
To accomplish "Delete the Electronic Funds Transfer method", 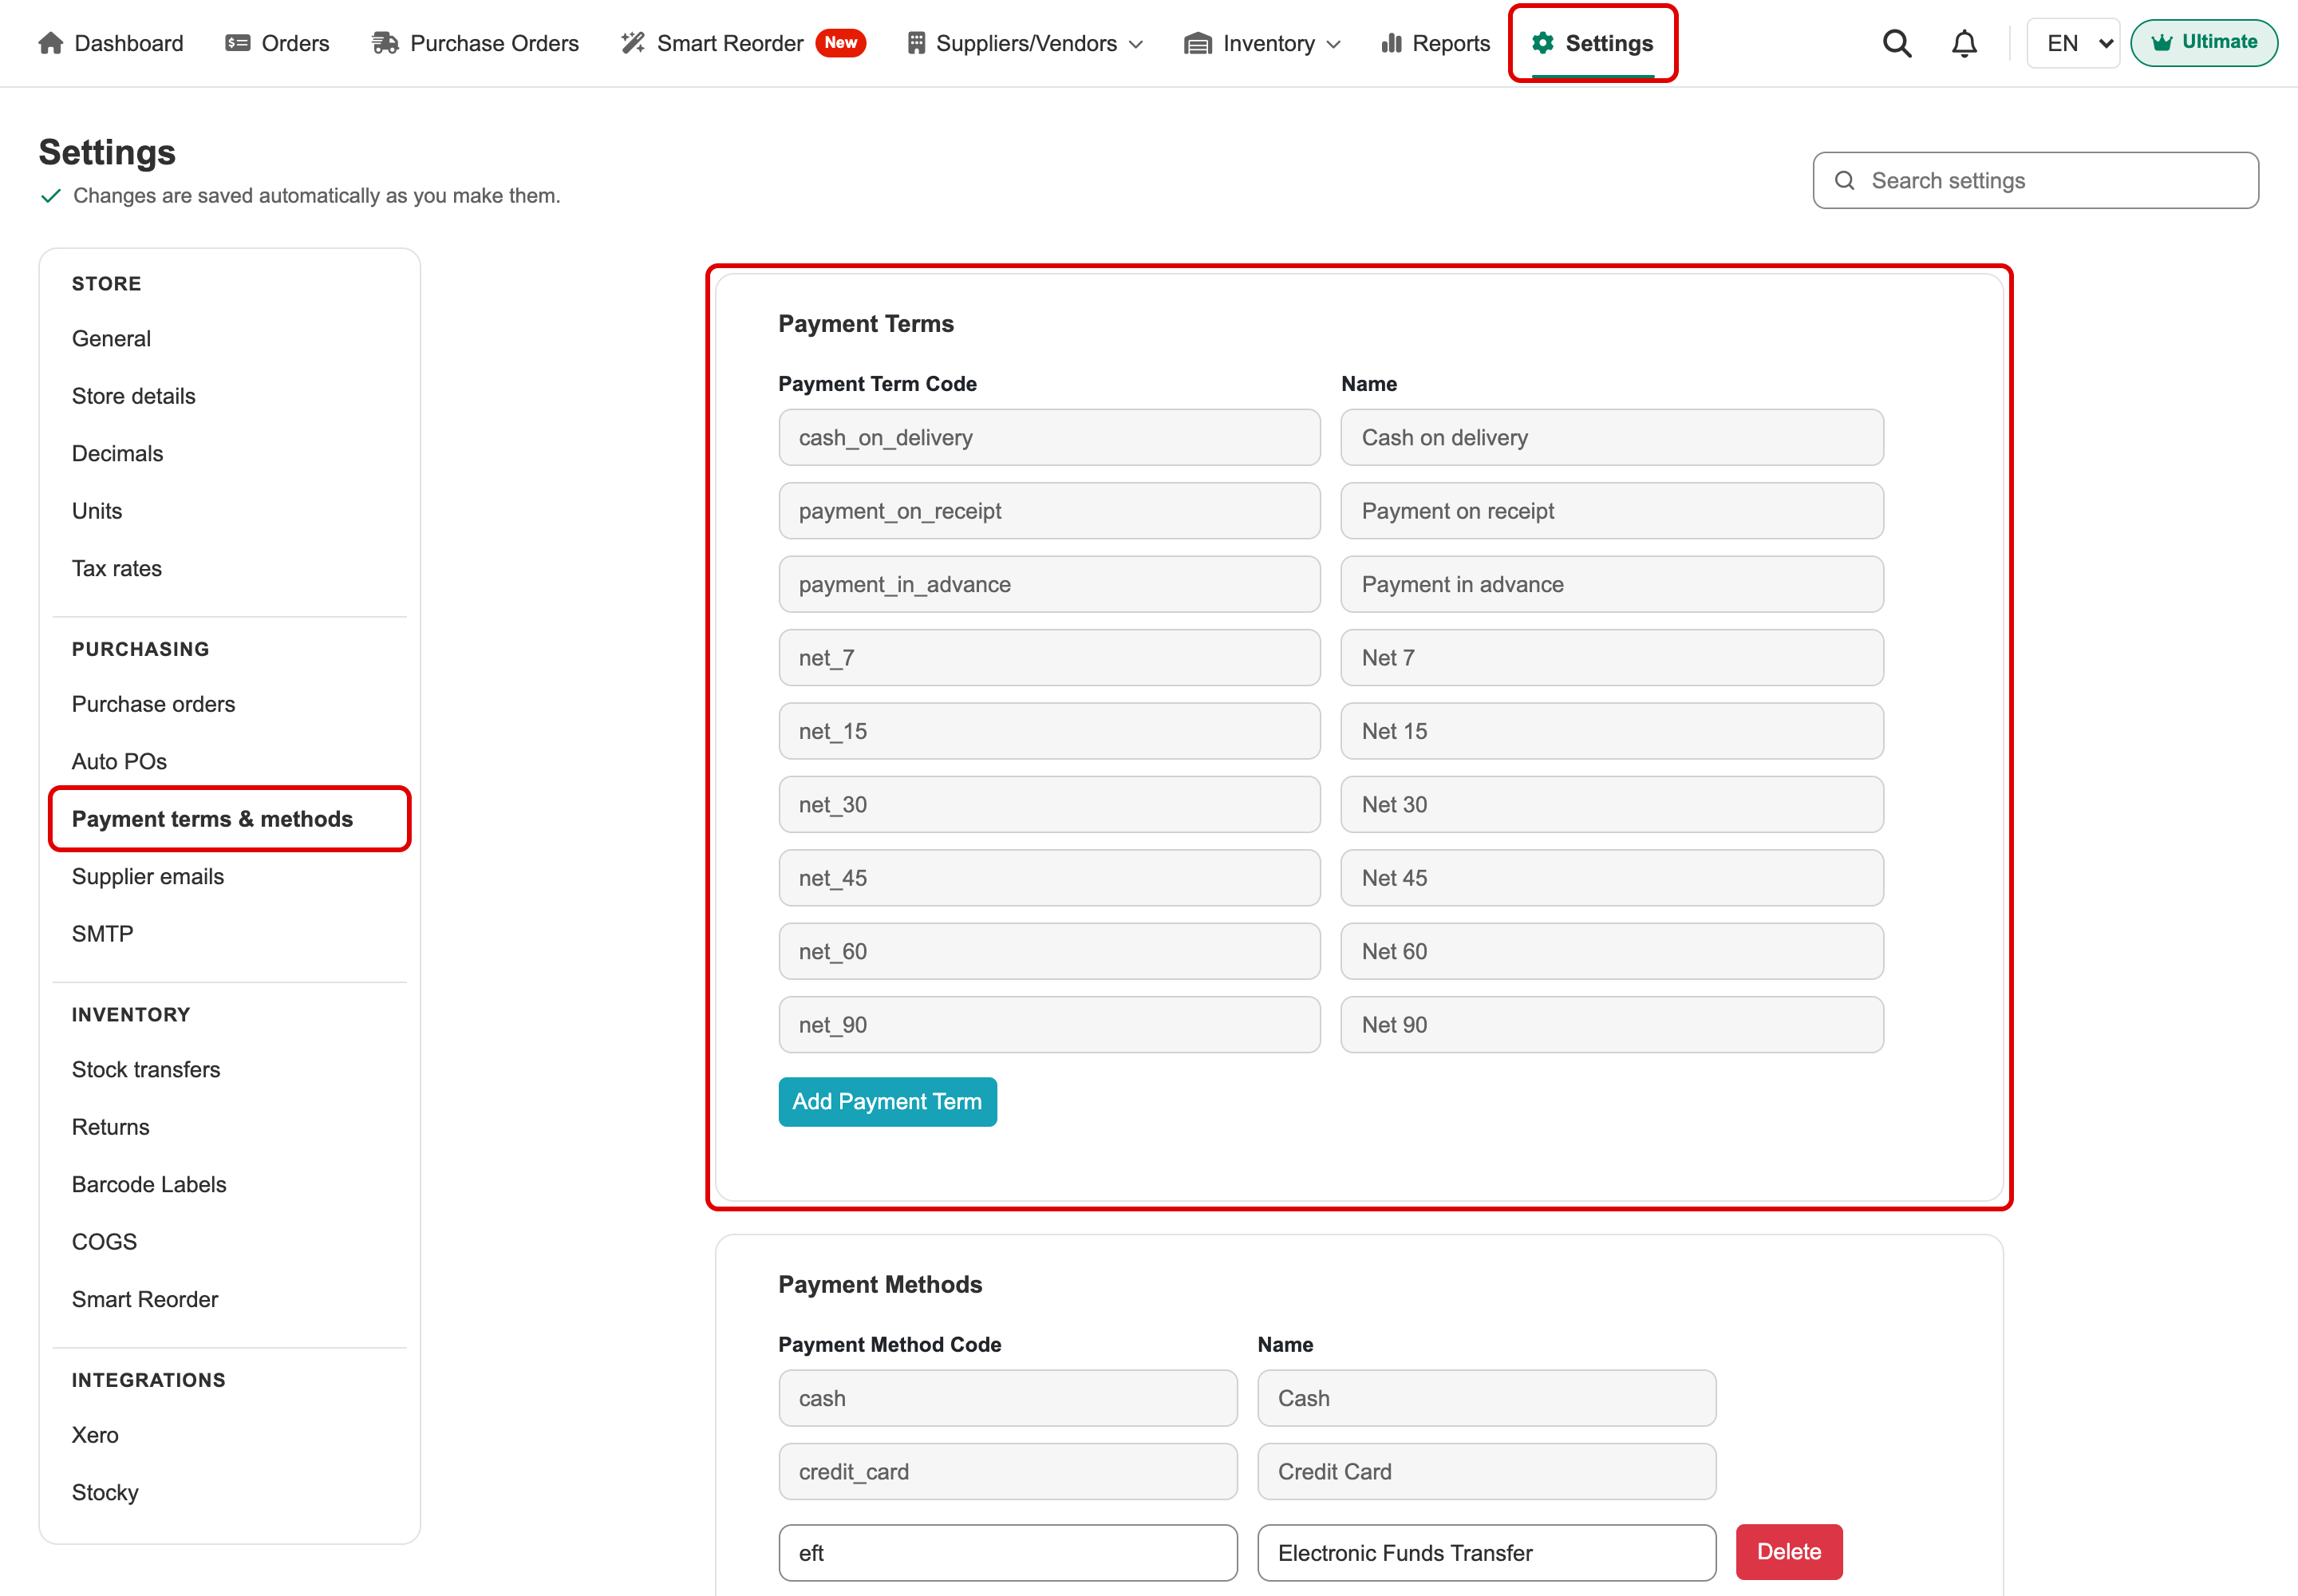I will click(1788, 1551).
